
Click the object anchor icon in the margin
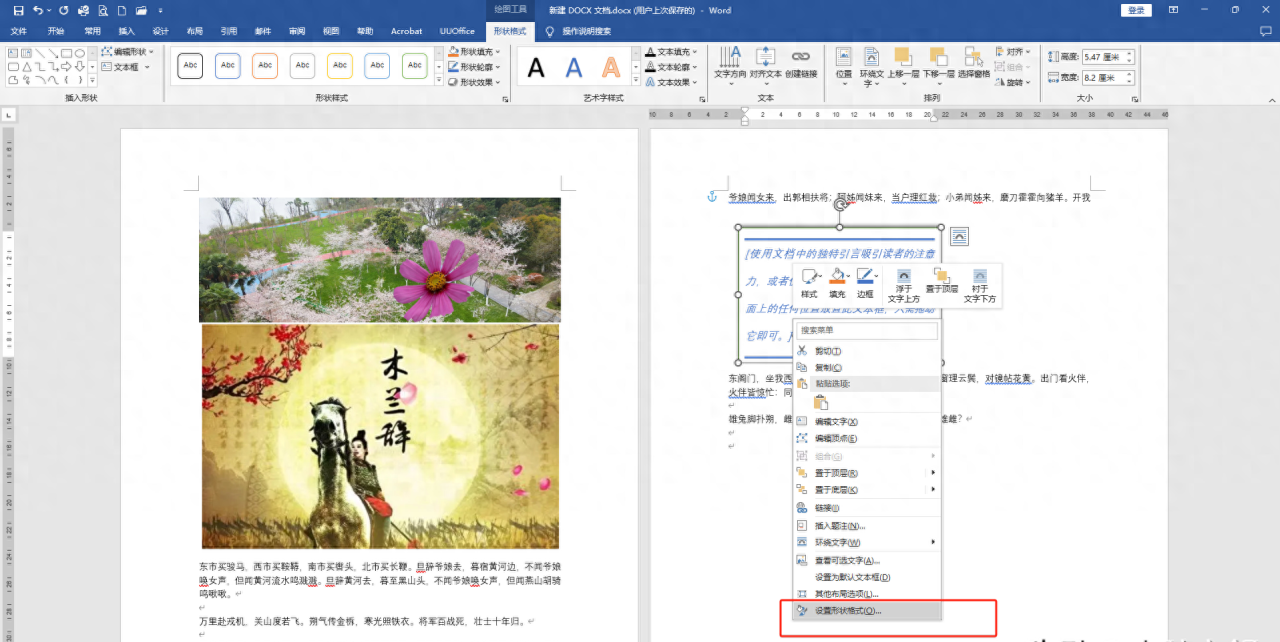713,197
